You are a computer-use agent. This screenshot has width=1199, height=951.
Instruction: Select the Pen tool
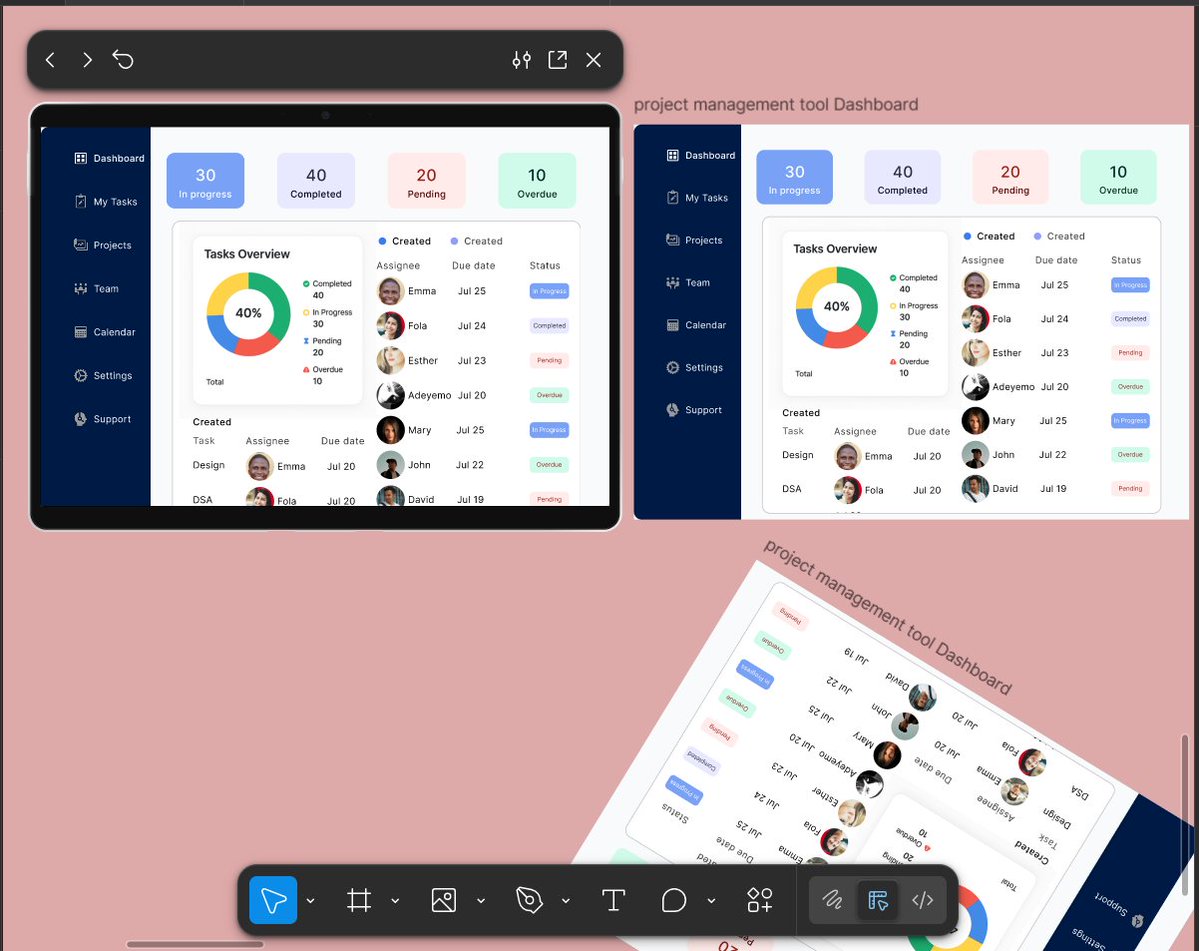pos(529,900)
